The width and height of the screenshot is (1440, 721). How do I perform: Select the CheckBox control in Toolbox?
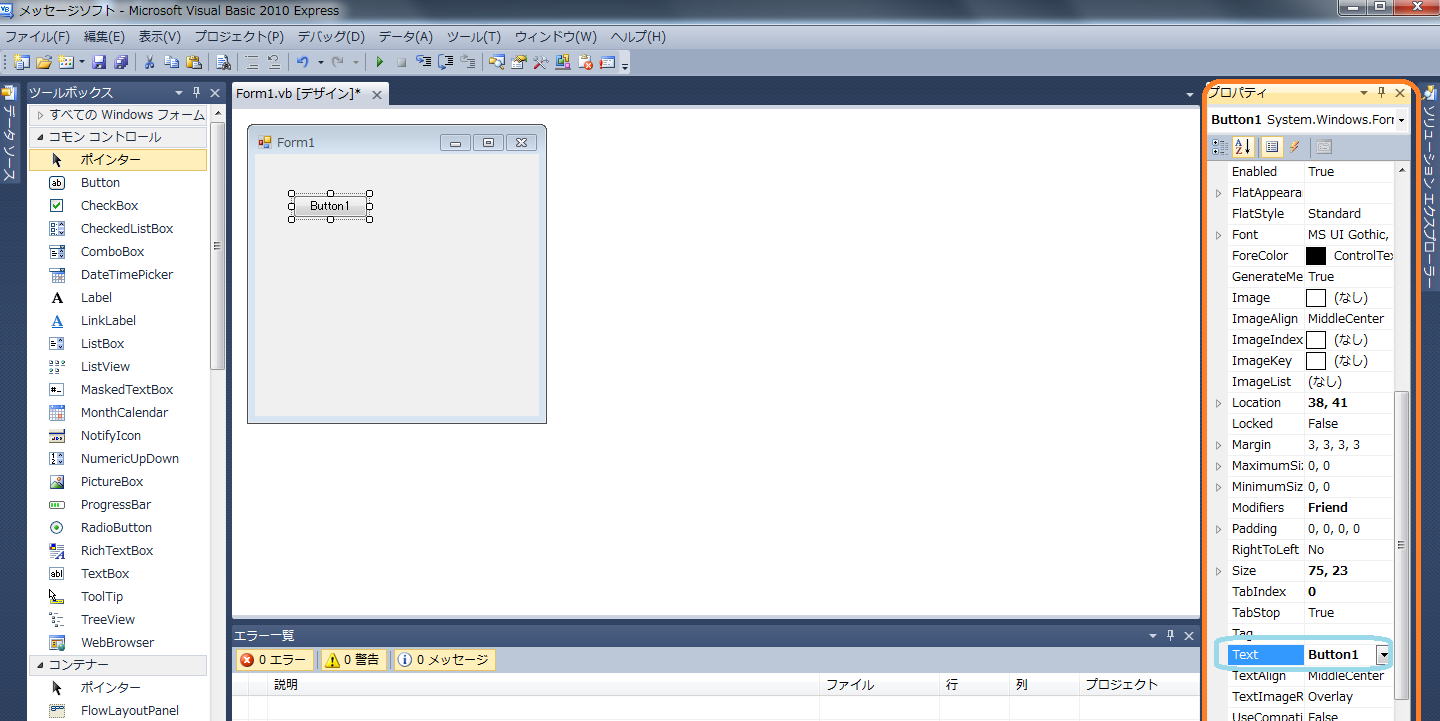coord(118,206)
